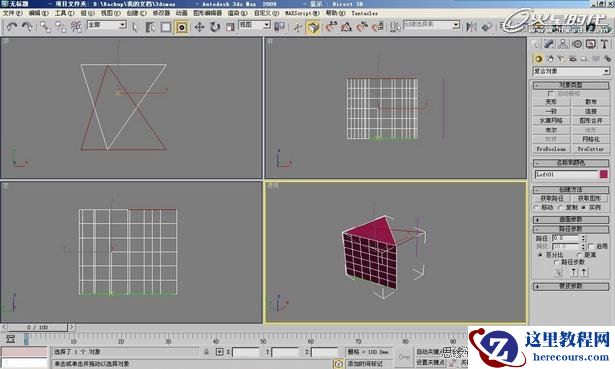The height and width of the screenshot is (369, 615).
Task: Click the object color swatch beside name
Action: tap(604, 174)
